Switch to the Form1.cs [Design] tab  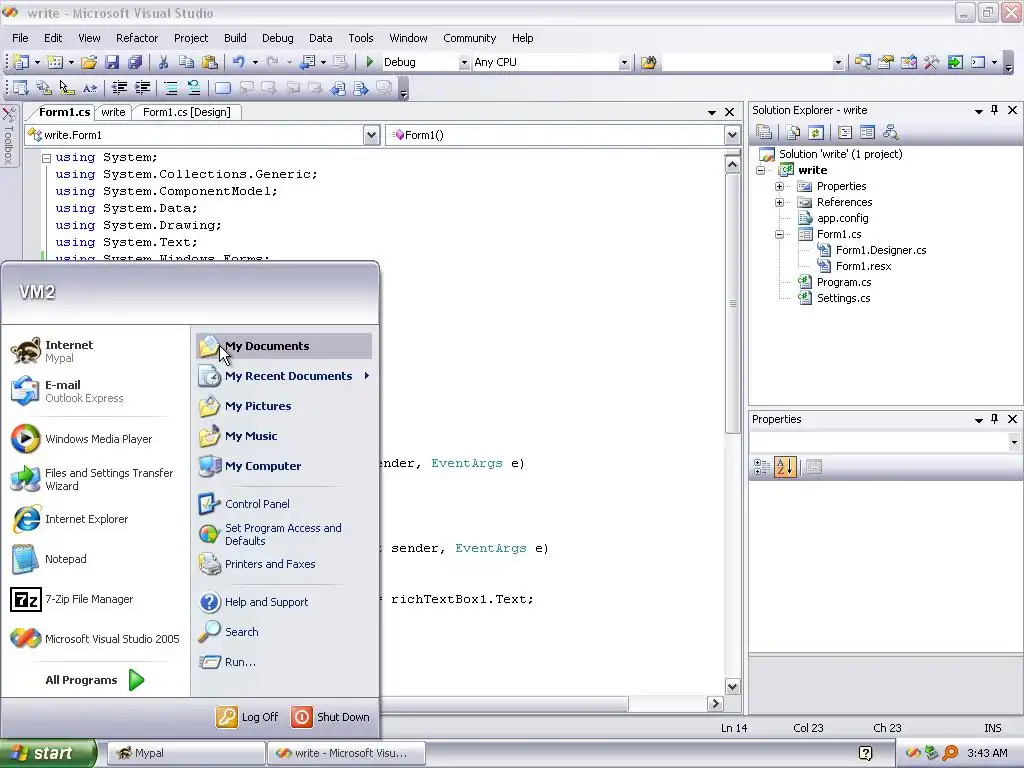187,112
